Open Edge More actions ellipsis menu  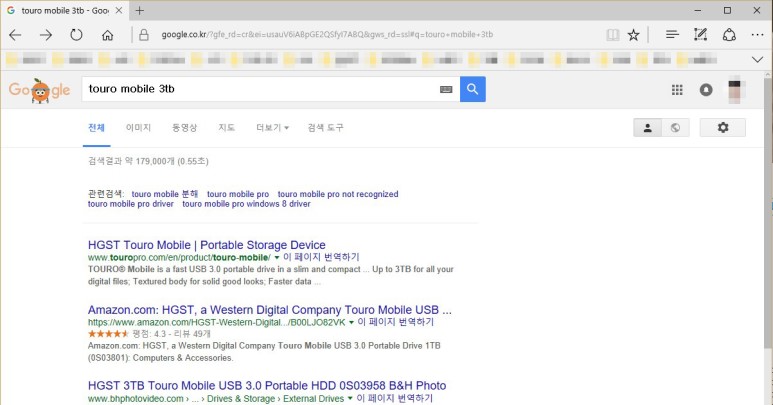tap(758, 34)
